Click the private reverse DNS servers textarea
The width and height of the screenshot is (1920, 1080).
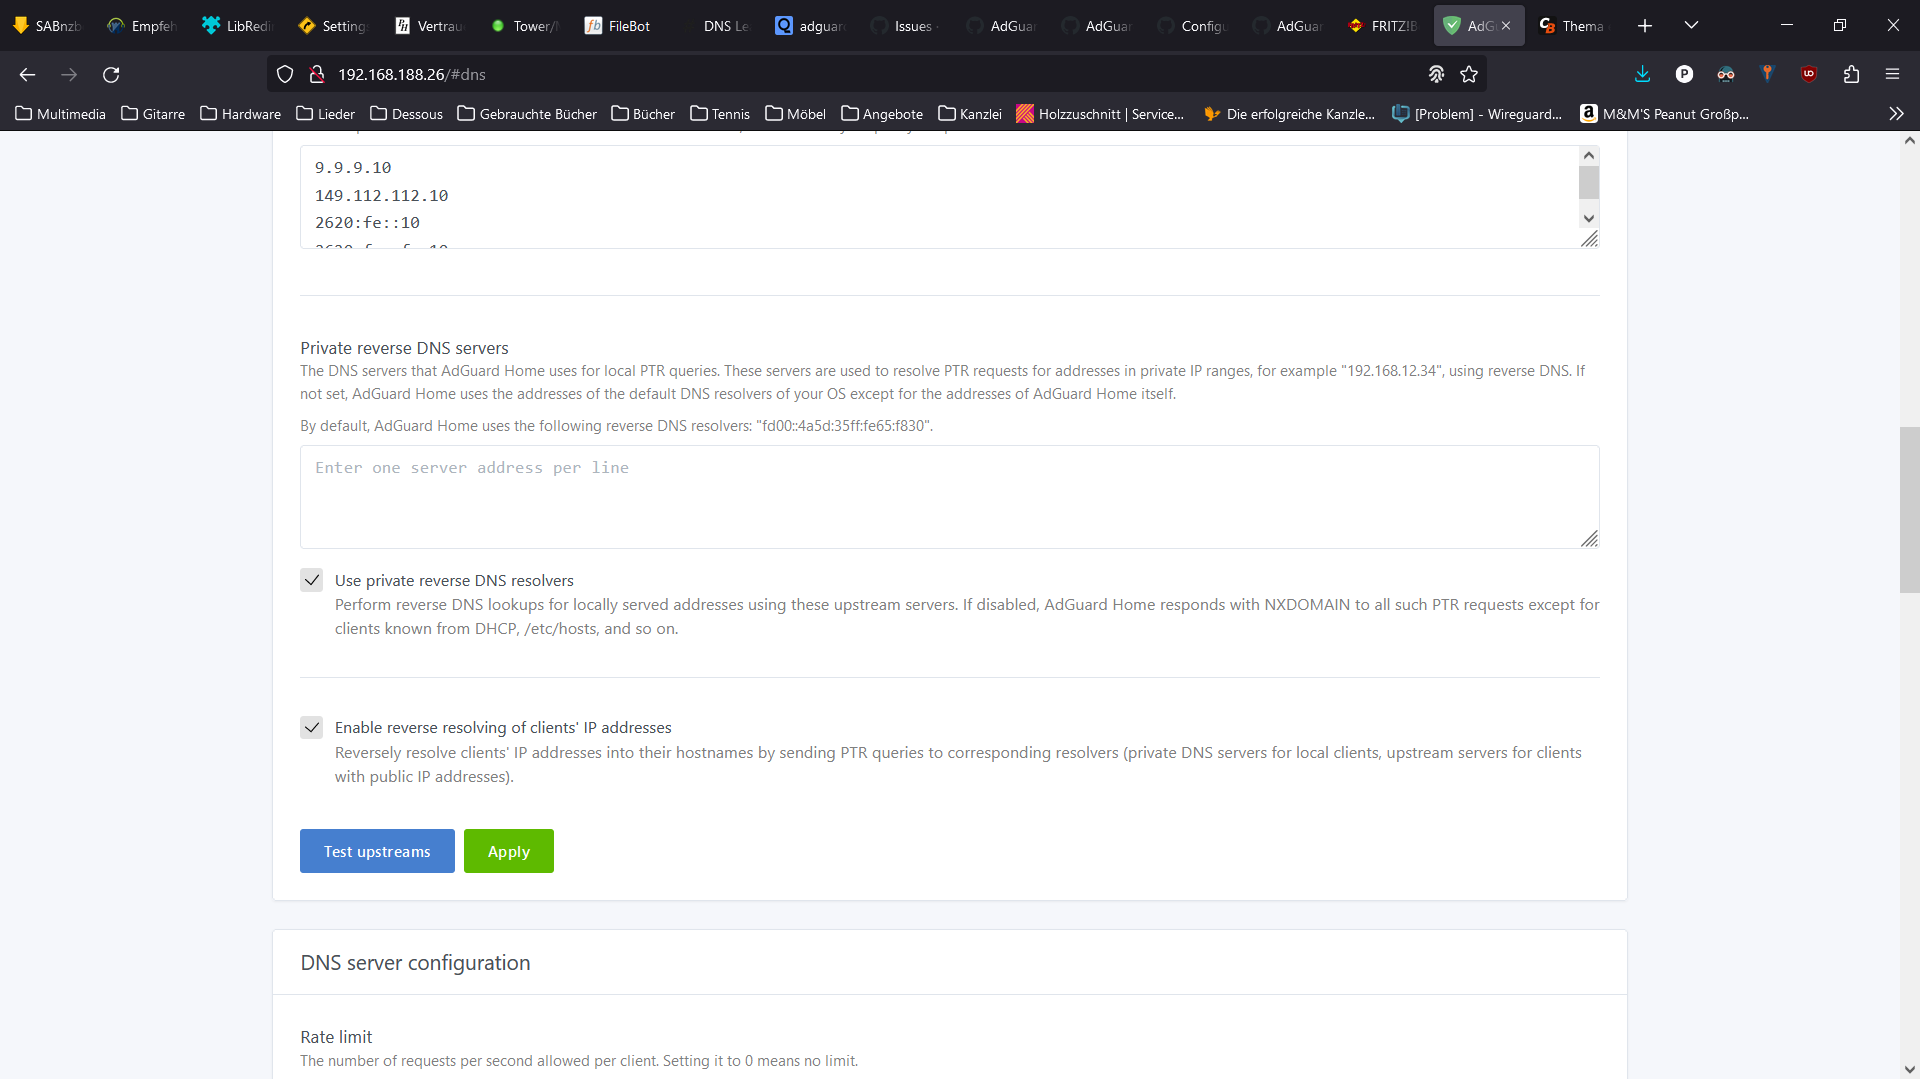click(948, 497)
